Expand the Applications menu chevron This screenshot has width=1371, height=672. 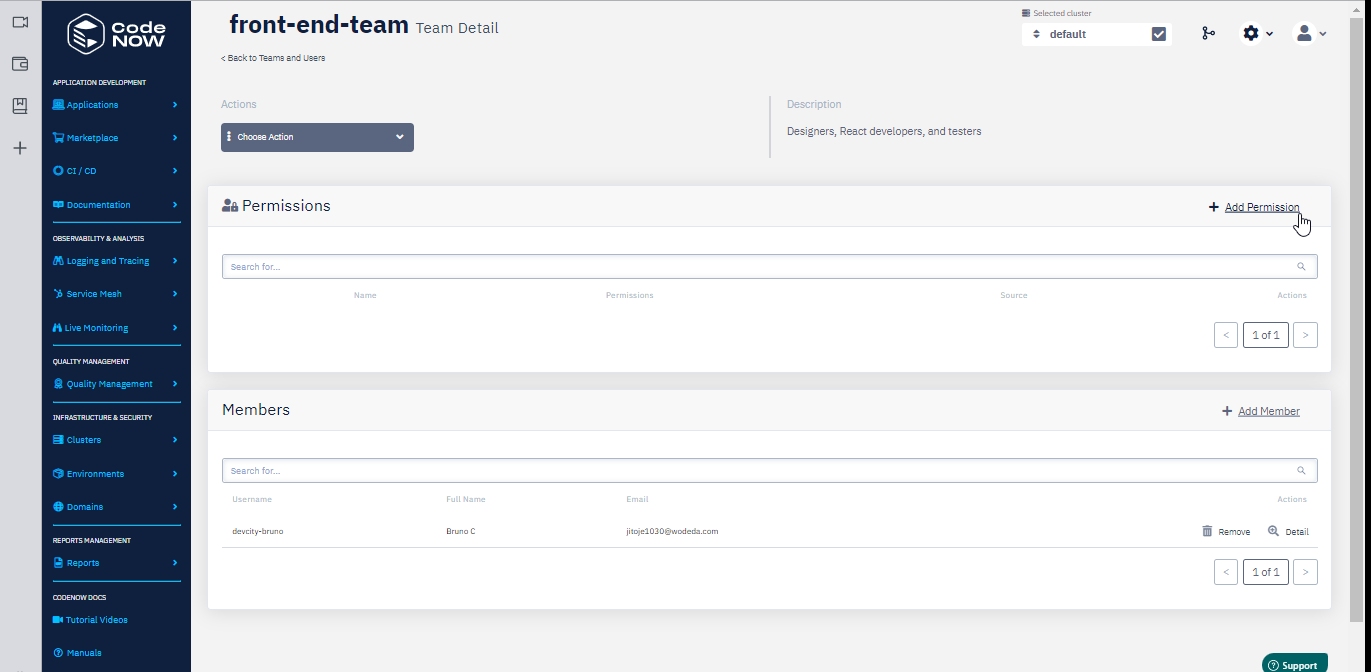pos(175,105)
